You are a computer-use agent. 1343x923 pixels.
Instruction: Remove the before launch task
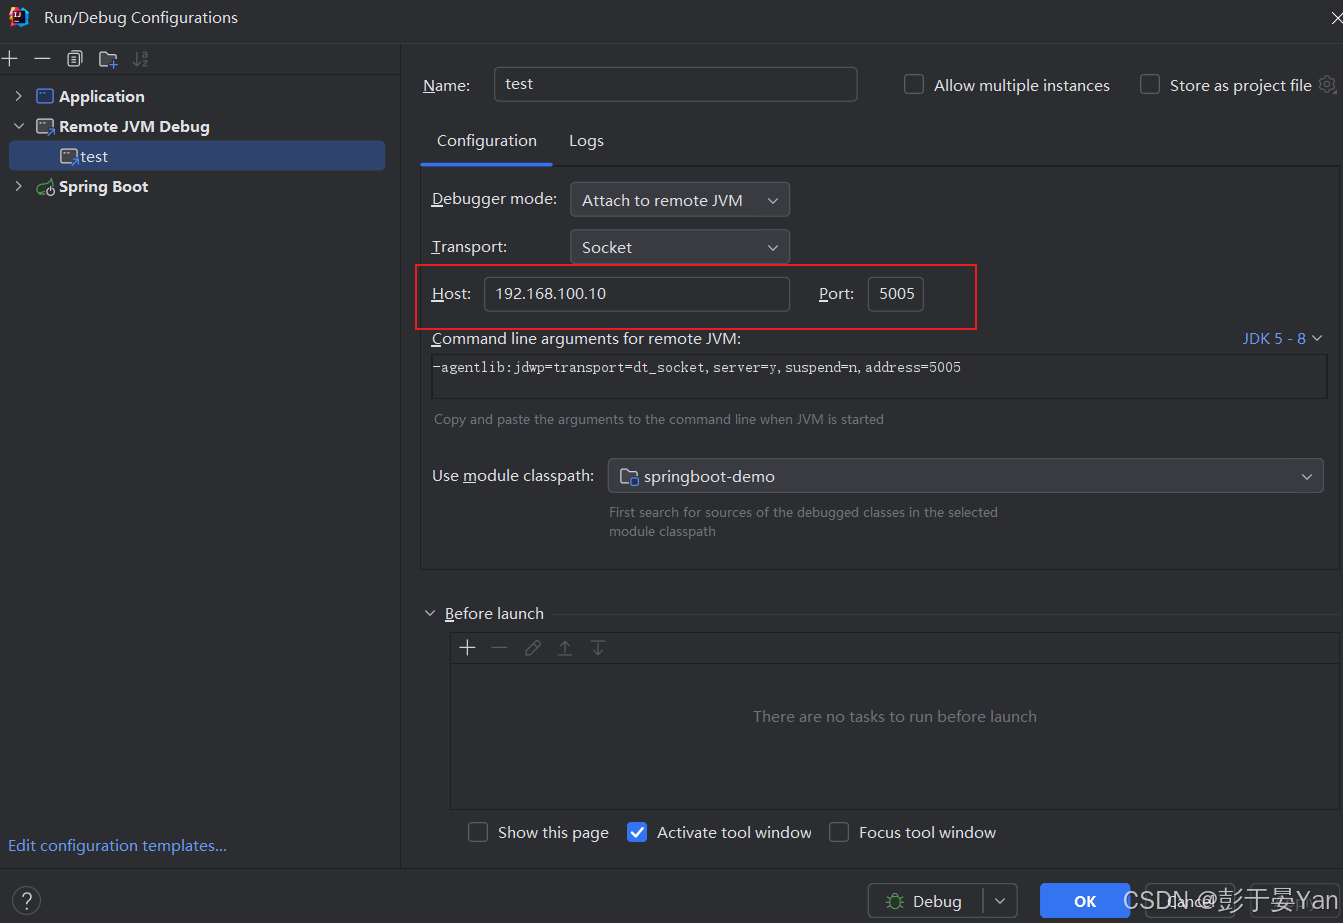tap(500, 648)
